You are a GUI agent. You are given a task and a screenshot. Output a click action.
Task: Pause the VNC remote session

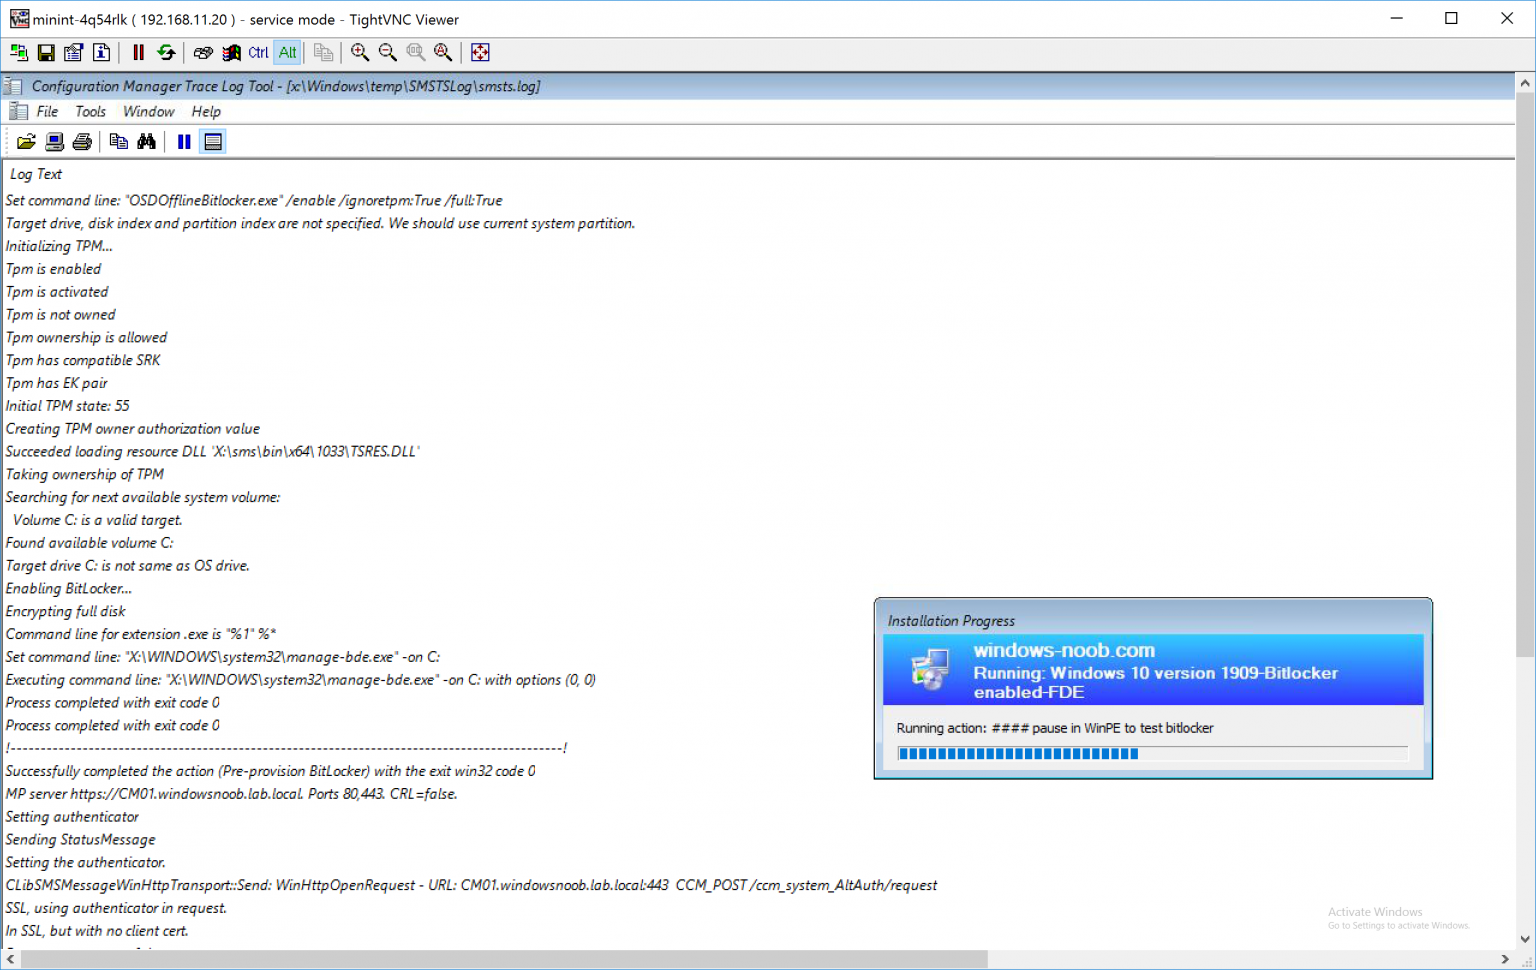click(138, 53)
